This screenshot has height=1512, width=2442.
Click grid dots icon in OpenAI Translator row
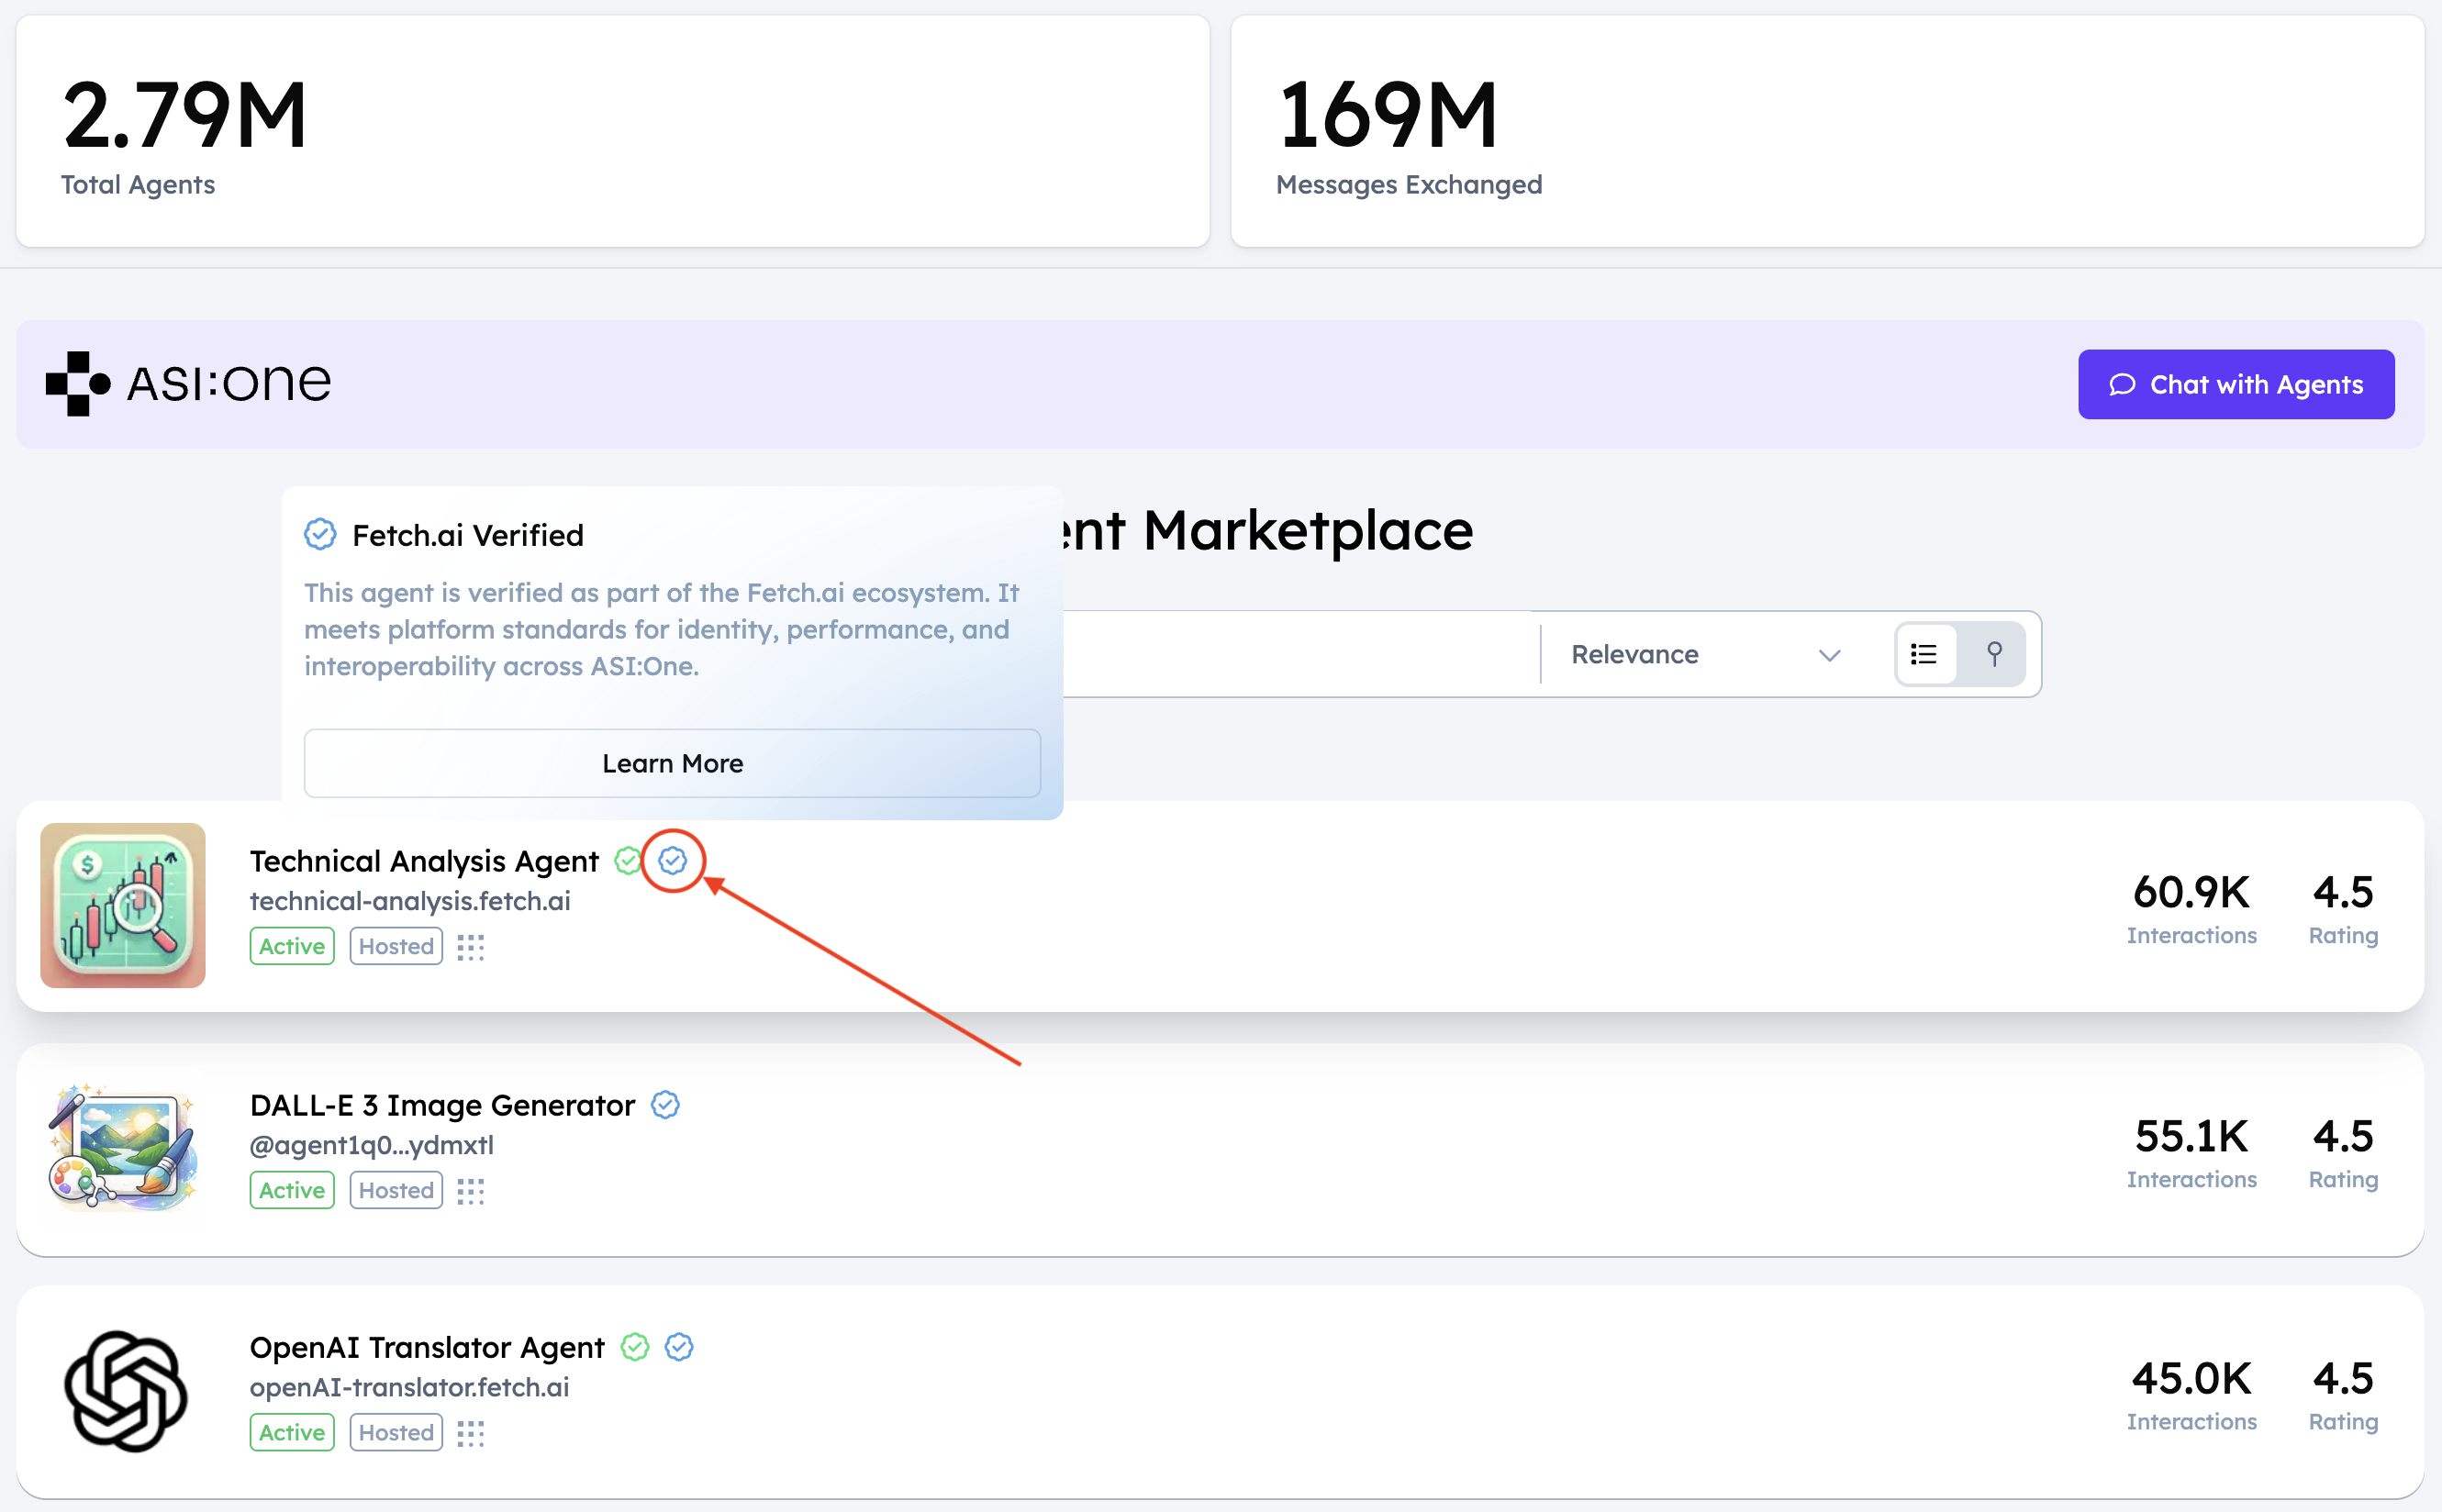[470, 1433]
